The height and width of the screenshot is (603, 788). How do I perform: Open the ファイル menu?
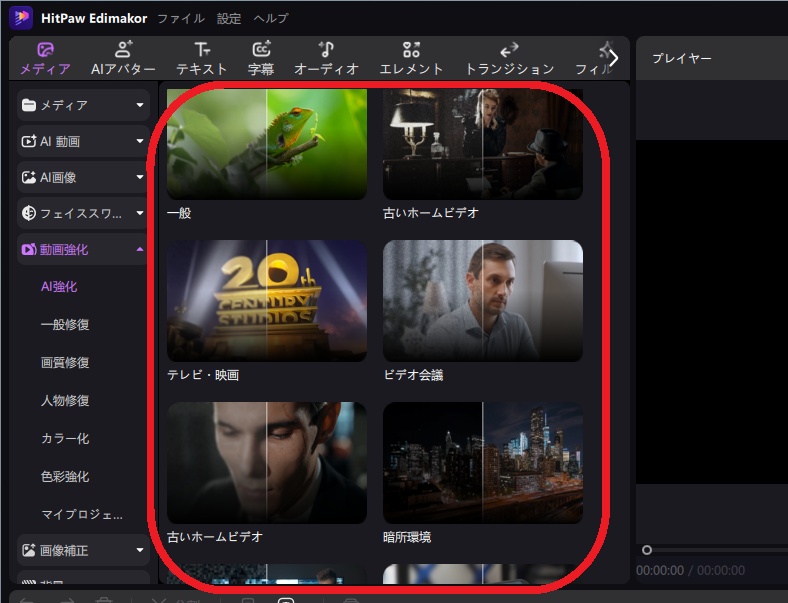click(x=181, y=19)
